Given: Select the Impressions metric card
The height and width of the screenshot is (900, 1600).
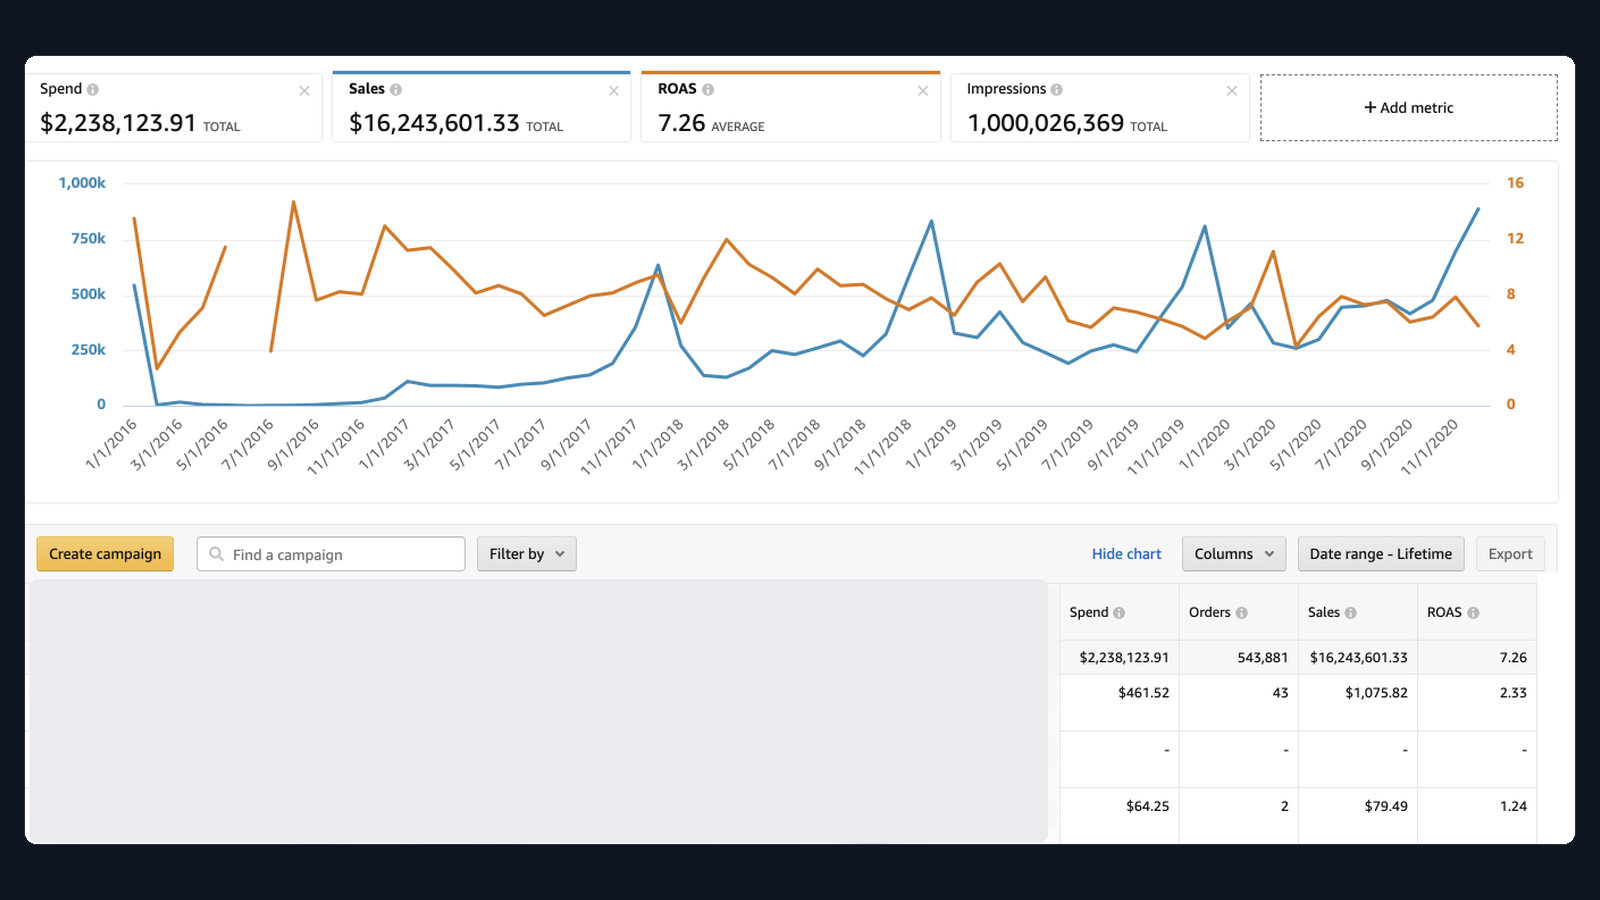Looking at the screenshot, I should pyautogui.click(x=1100, y=107).
